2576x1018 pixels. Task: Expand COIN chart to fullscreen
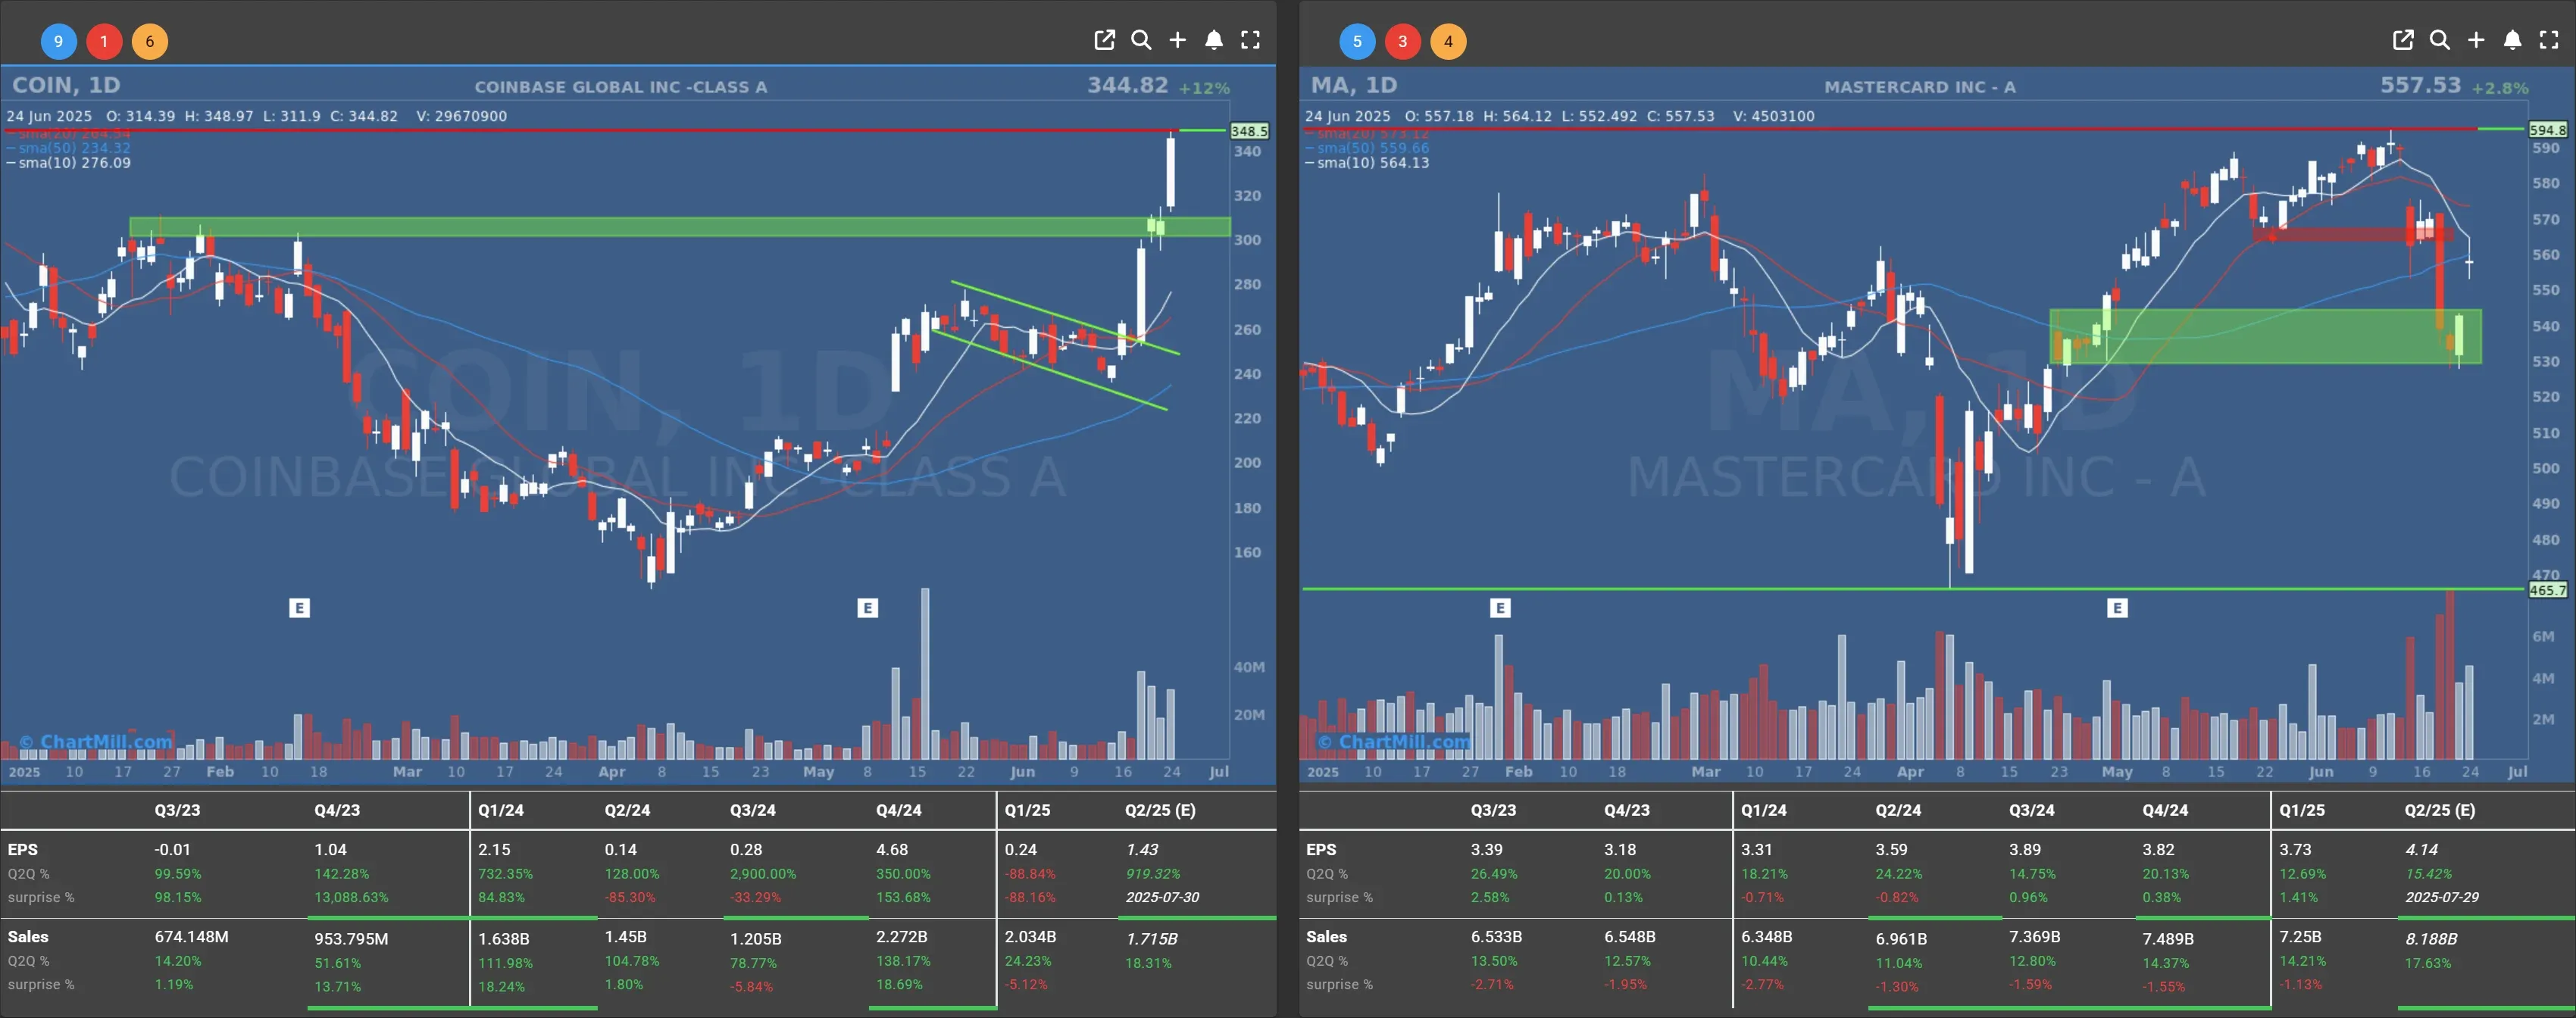point(1250,40)
